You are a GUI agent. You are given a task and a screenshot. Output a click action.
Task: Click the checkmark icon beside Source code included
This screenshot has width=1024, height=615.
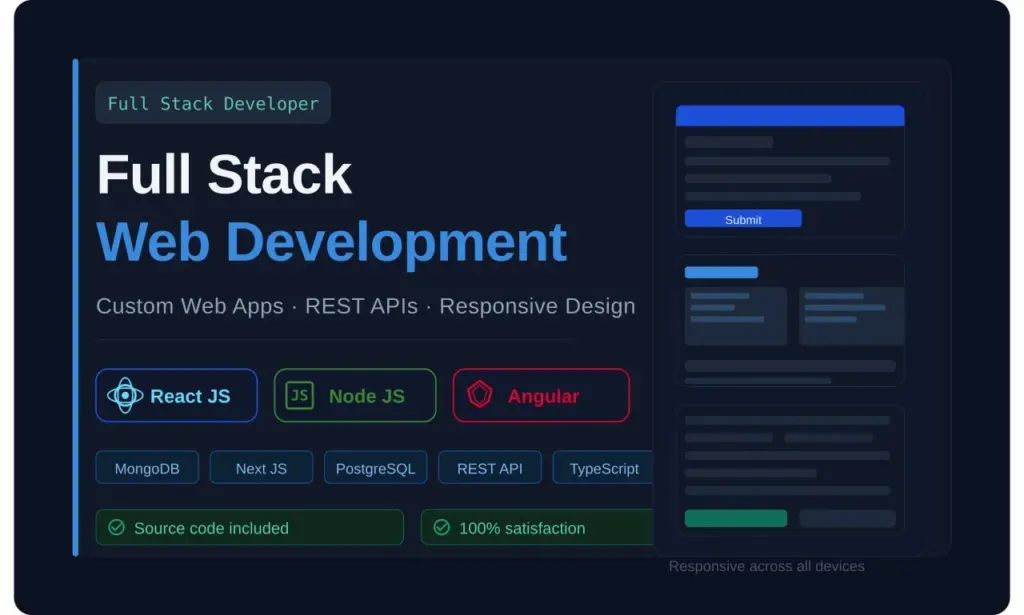point(116,528)
